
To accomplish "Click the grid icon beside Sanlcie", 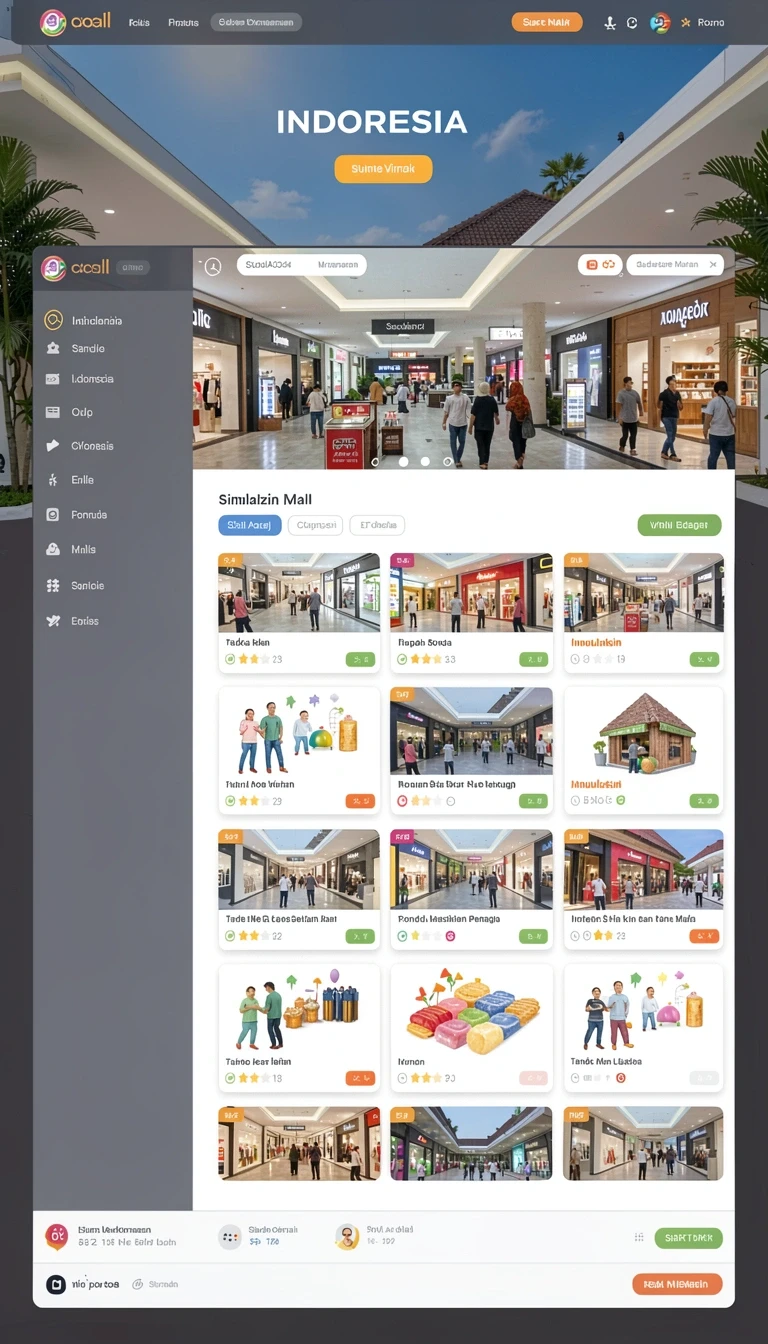I will point(53,585).
